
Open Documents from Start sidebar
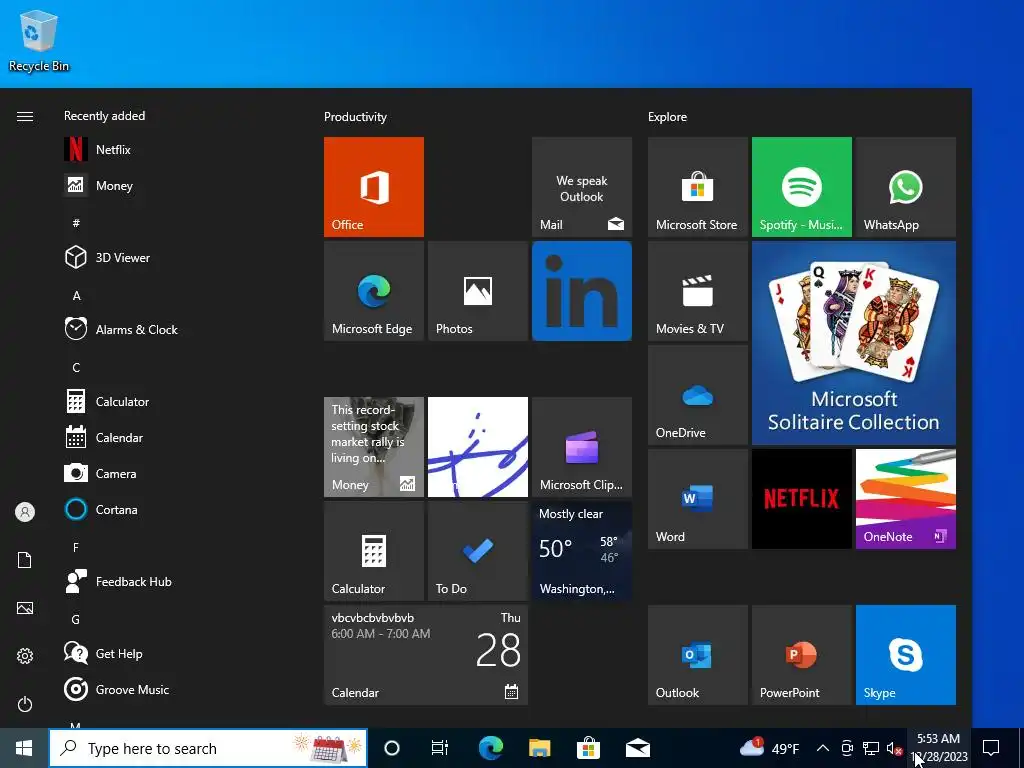(x=25, y=560)
